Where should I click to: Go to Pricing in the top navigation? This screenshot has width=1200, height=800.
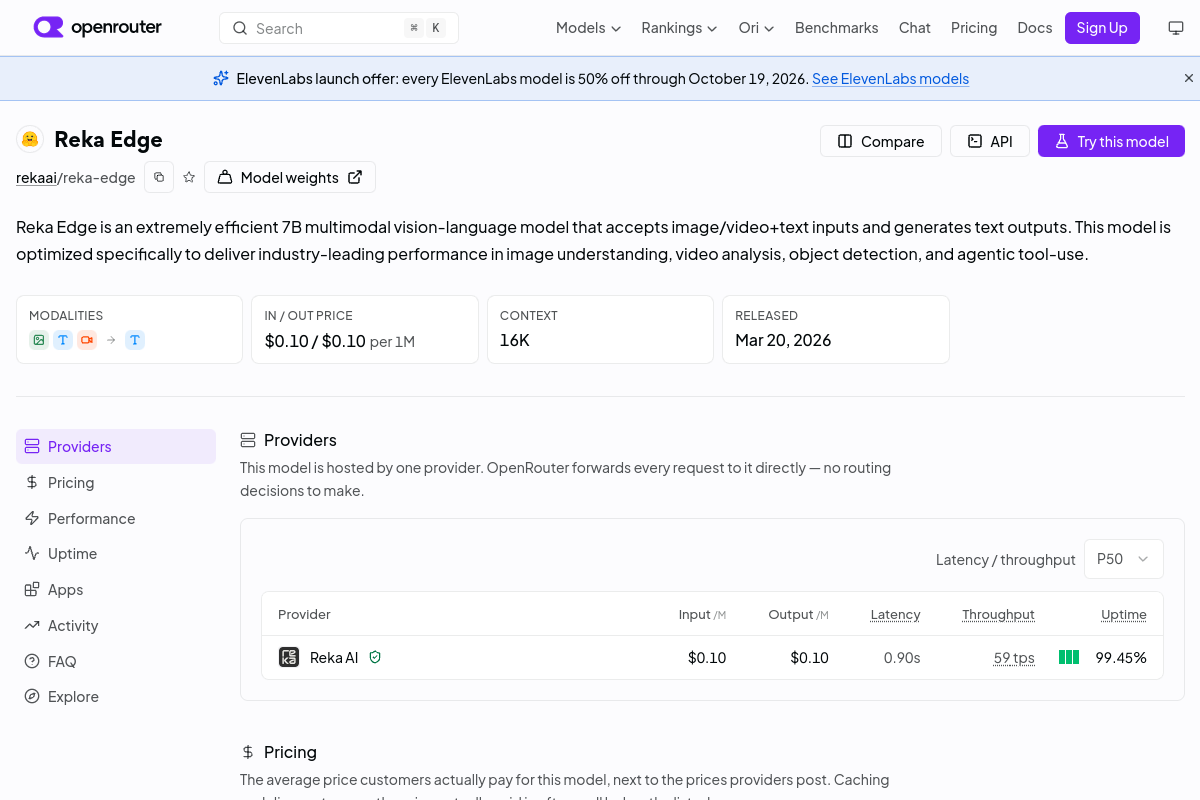[974, 28]
